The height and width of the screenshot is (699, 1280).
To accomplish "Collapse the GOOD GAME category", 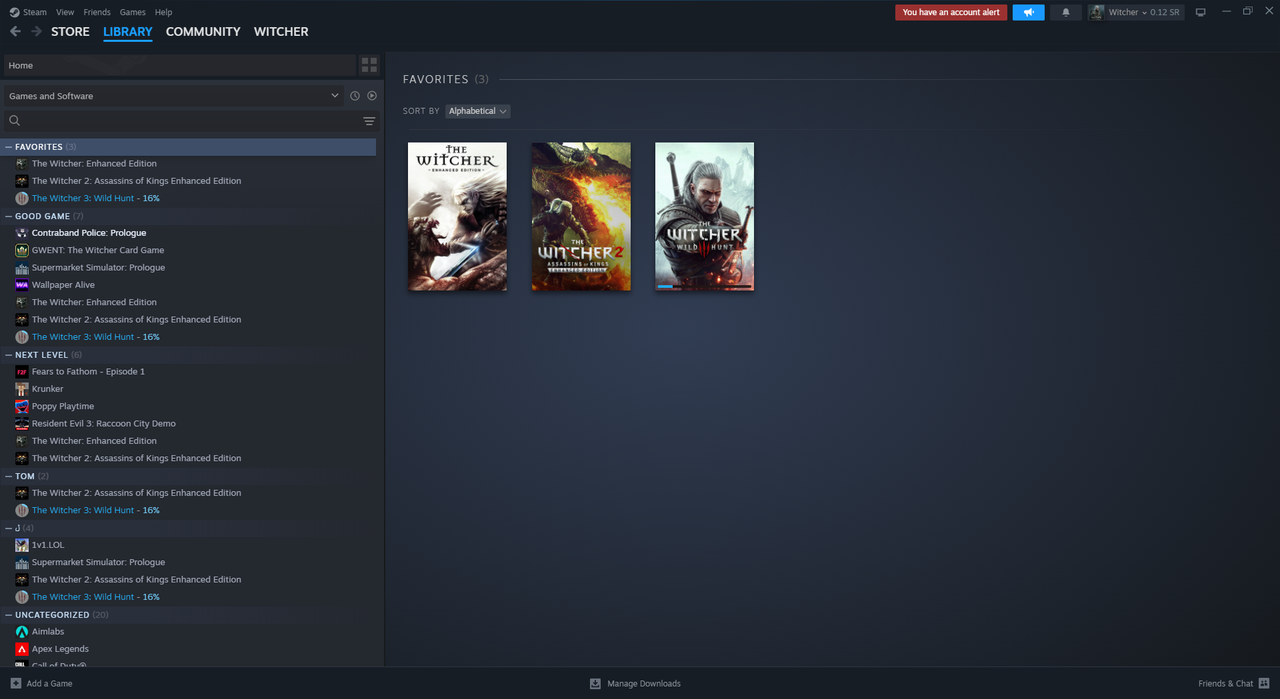I will (8, 216).
